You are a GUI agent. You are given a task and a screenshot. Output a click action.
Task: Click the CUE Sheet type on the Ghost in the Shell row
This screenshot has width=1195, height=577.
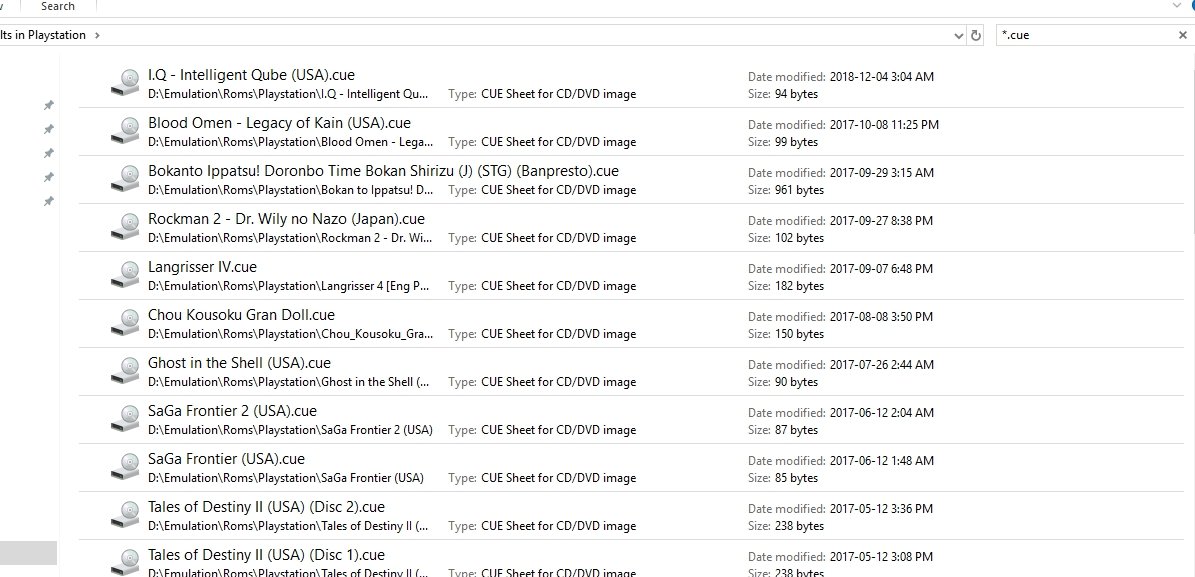559,383
